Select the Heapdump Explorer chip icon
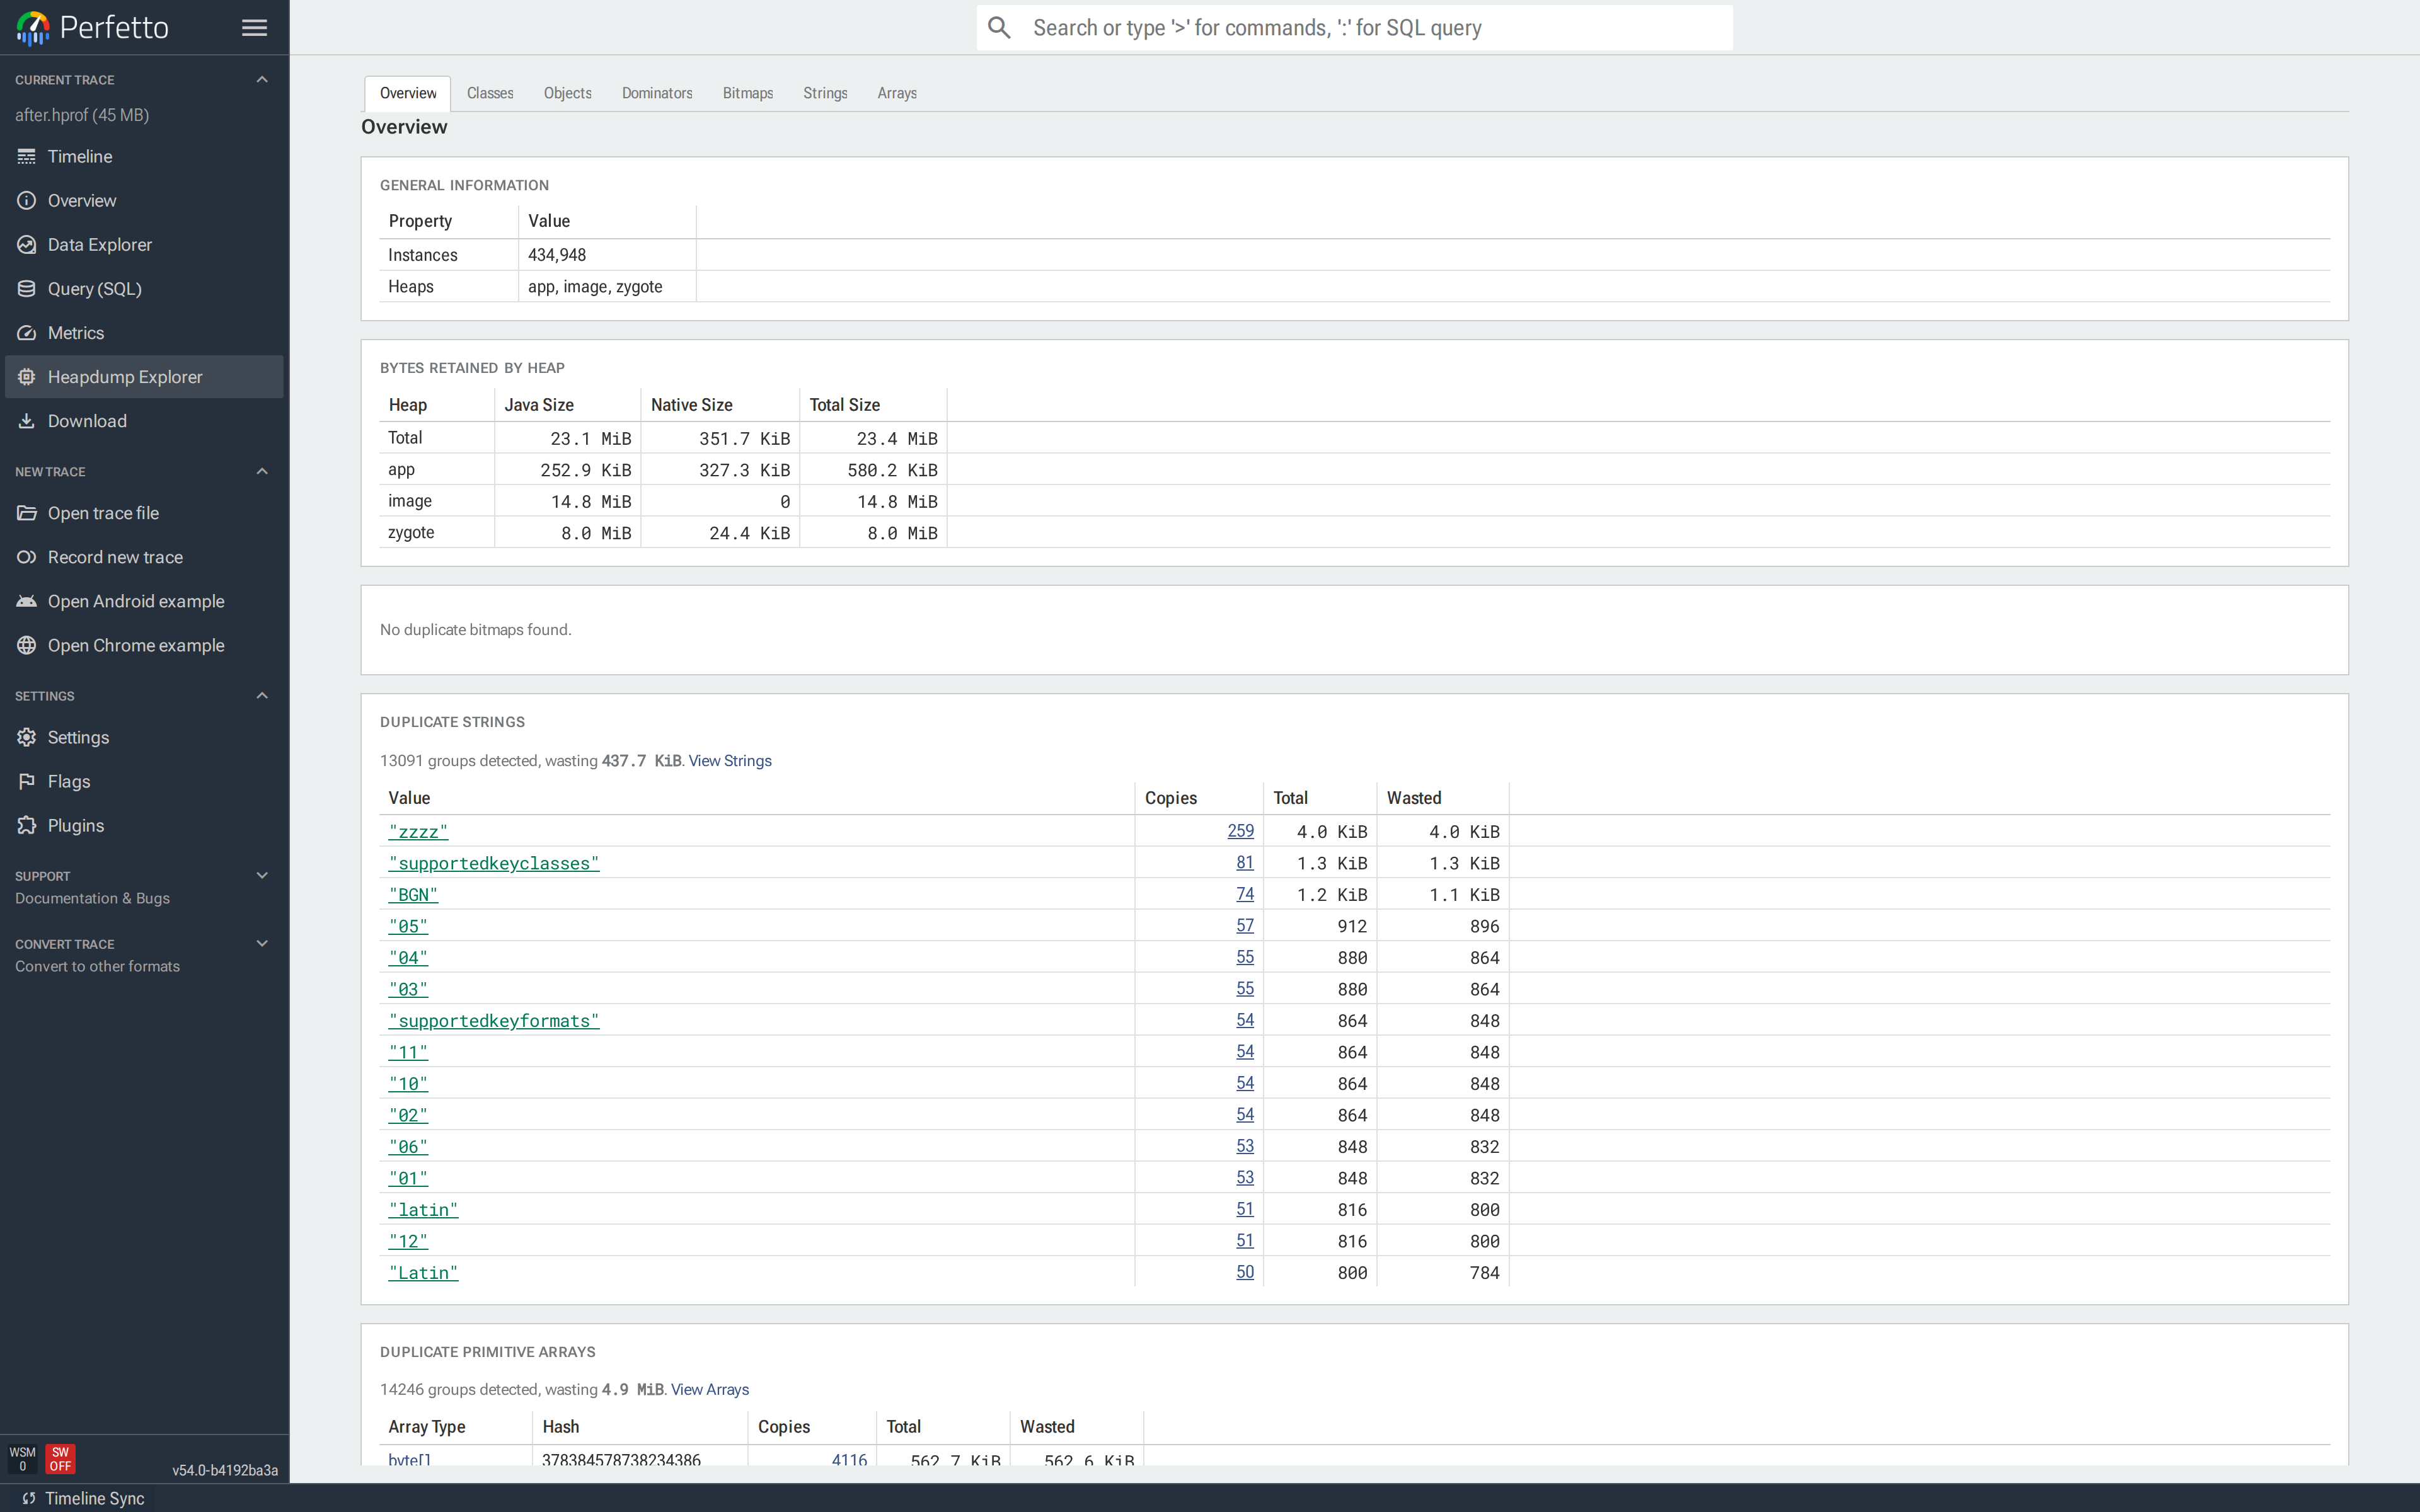 27,376
